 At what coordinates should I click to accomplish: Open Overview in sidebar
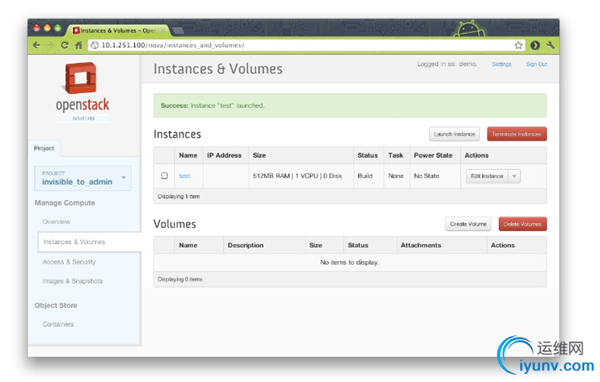point(56,222)
